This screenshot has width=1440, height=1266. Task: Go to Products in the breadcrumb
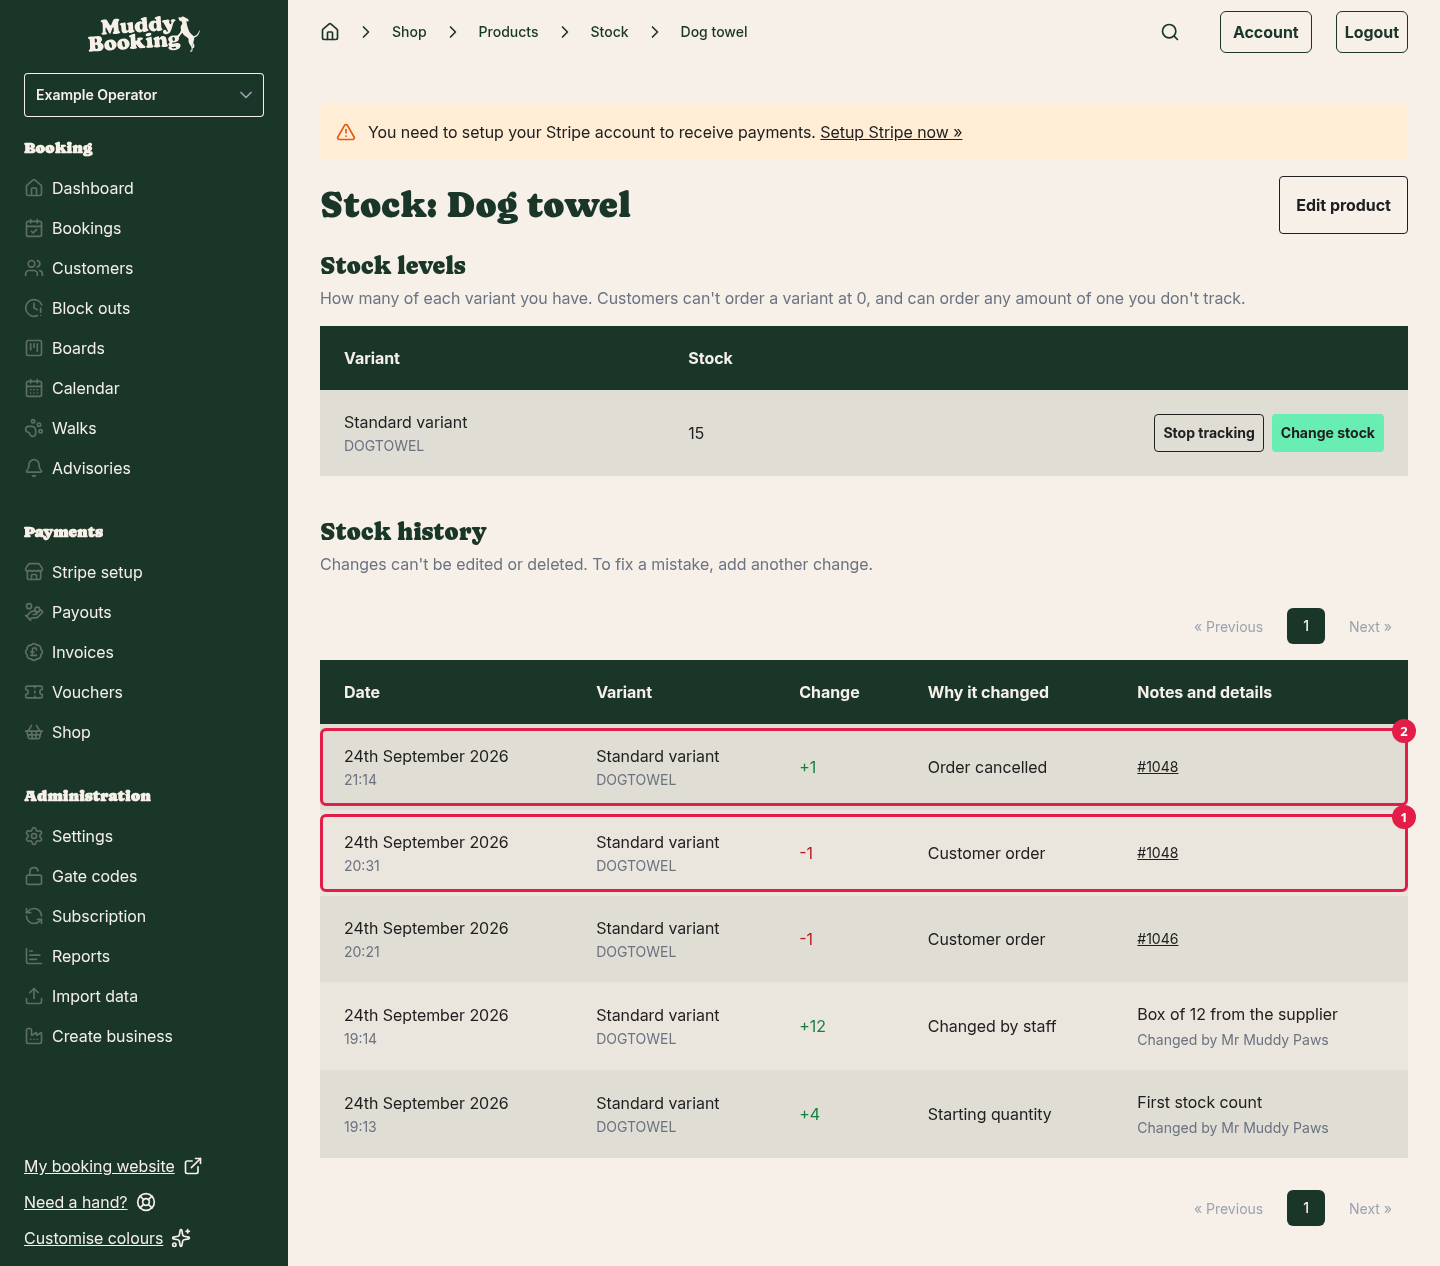(508, 32)
